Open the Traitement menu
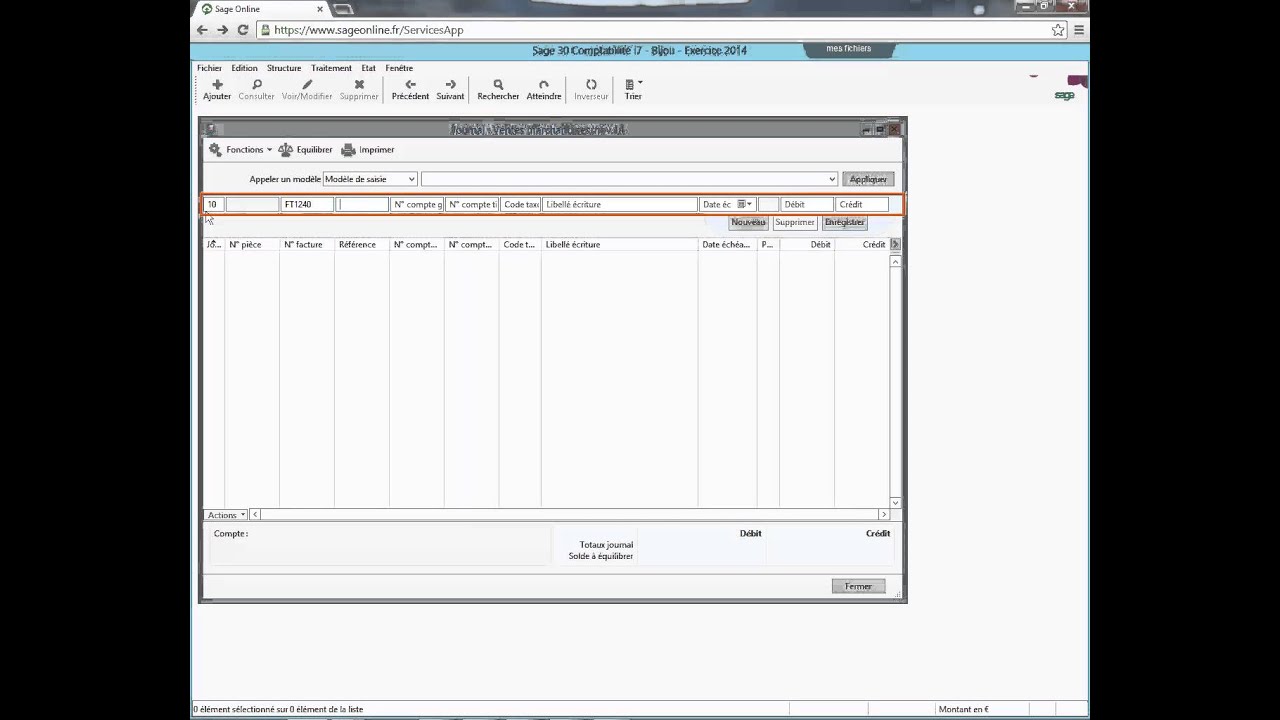Image resolution: width=1280 pixels, height=720 pixels. click(331, 68)
